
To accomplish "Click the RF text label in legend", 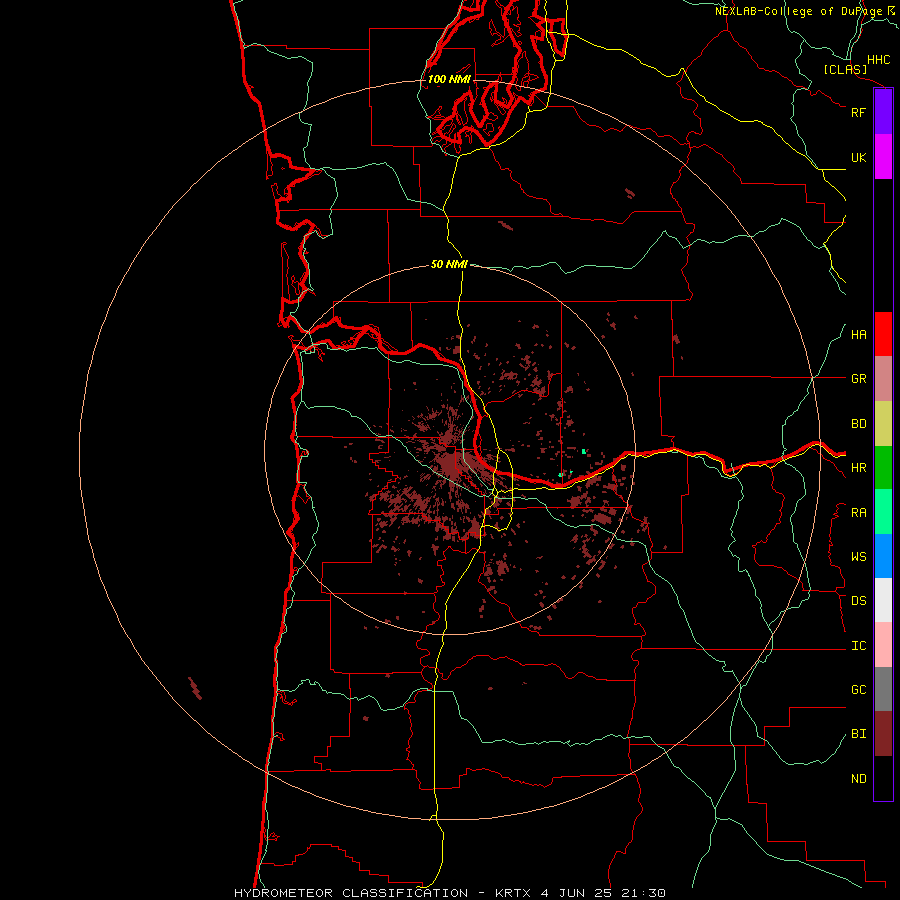I will pyautogui.click(x=858, y=112).
